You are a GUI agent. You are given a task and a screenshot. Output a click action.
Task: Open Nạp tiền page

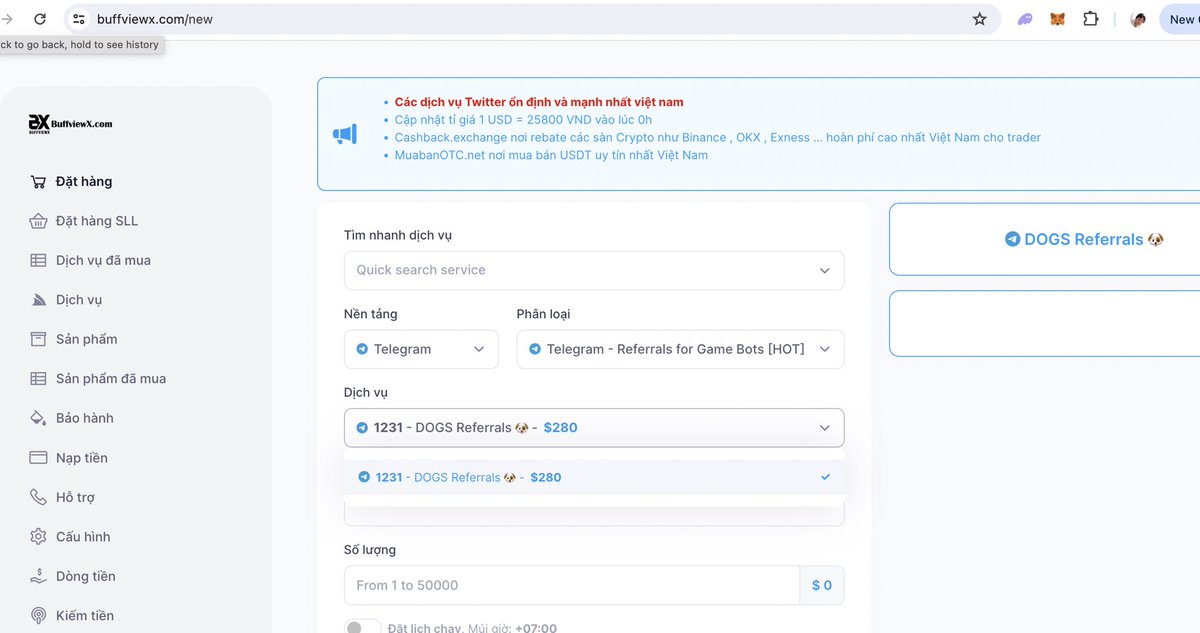click(x=82, y=458)
